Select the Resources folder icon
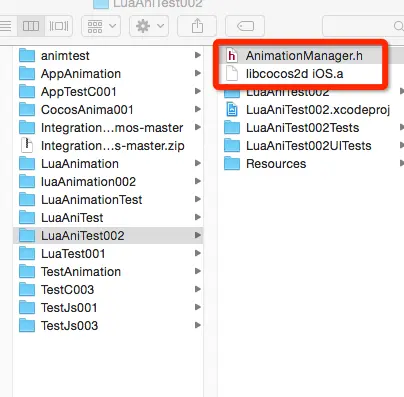This screenshot has height=397, width=404. tap(232, 163)
